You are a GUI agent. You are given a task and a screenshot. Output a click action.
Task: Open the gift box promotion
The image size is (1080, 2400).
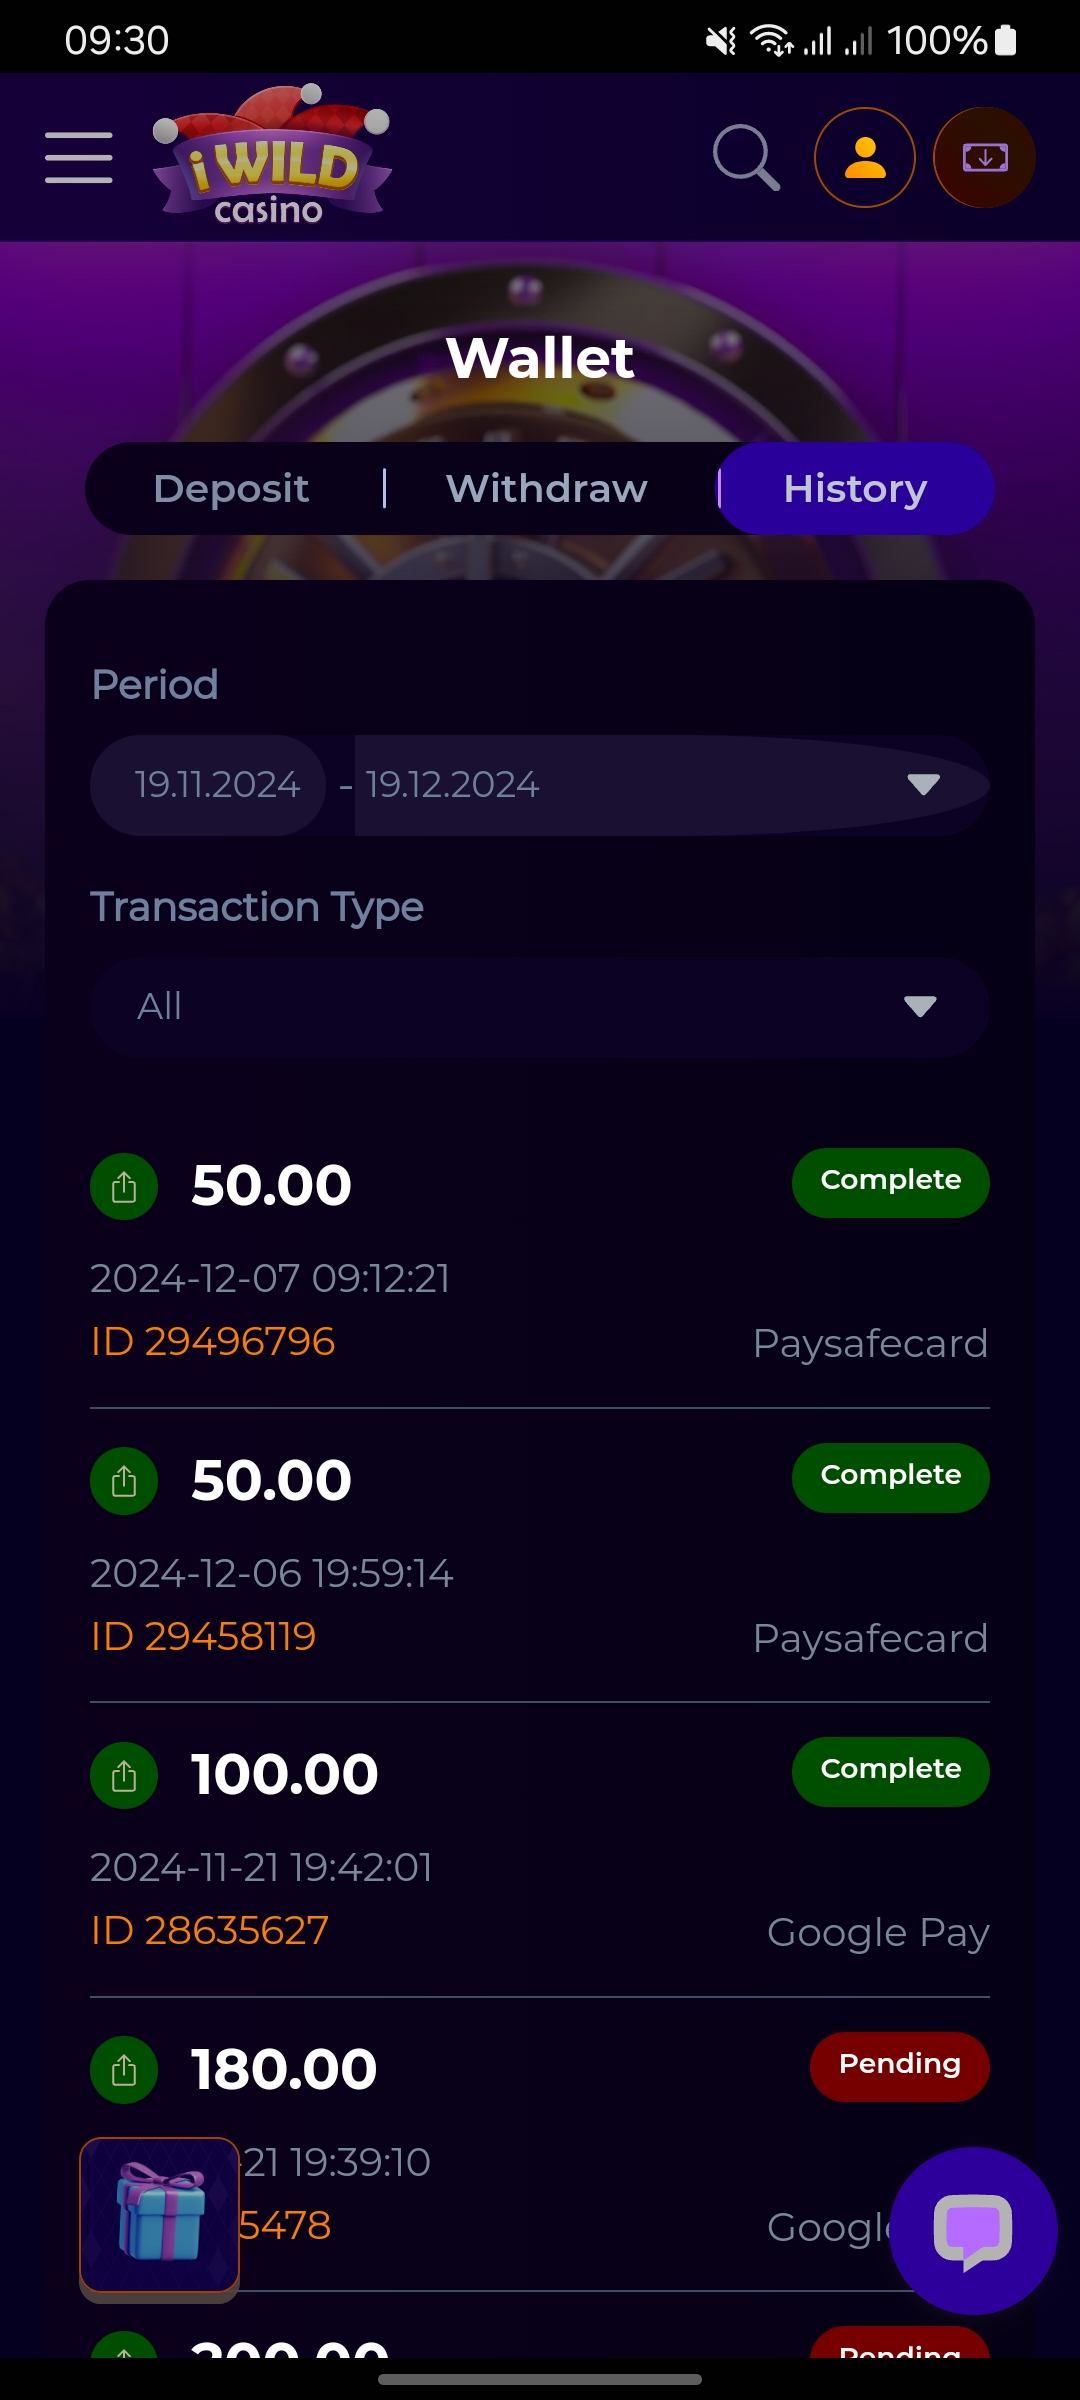[160, 2215]
